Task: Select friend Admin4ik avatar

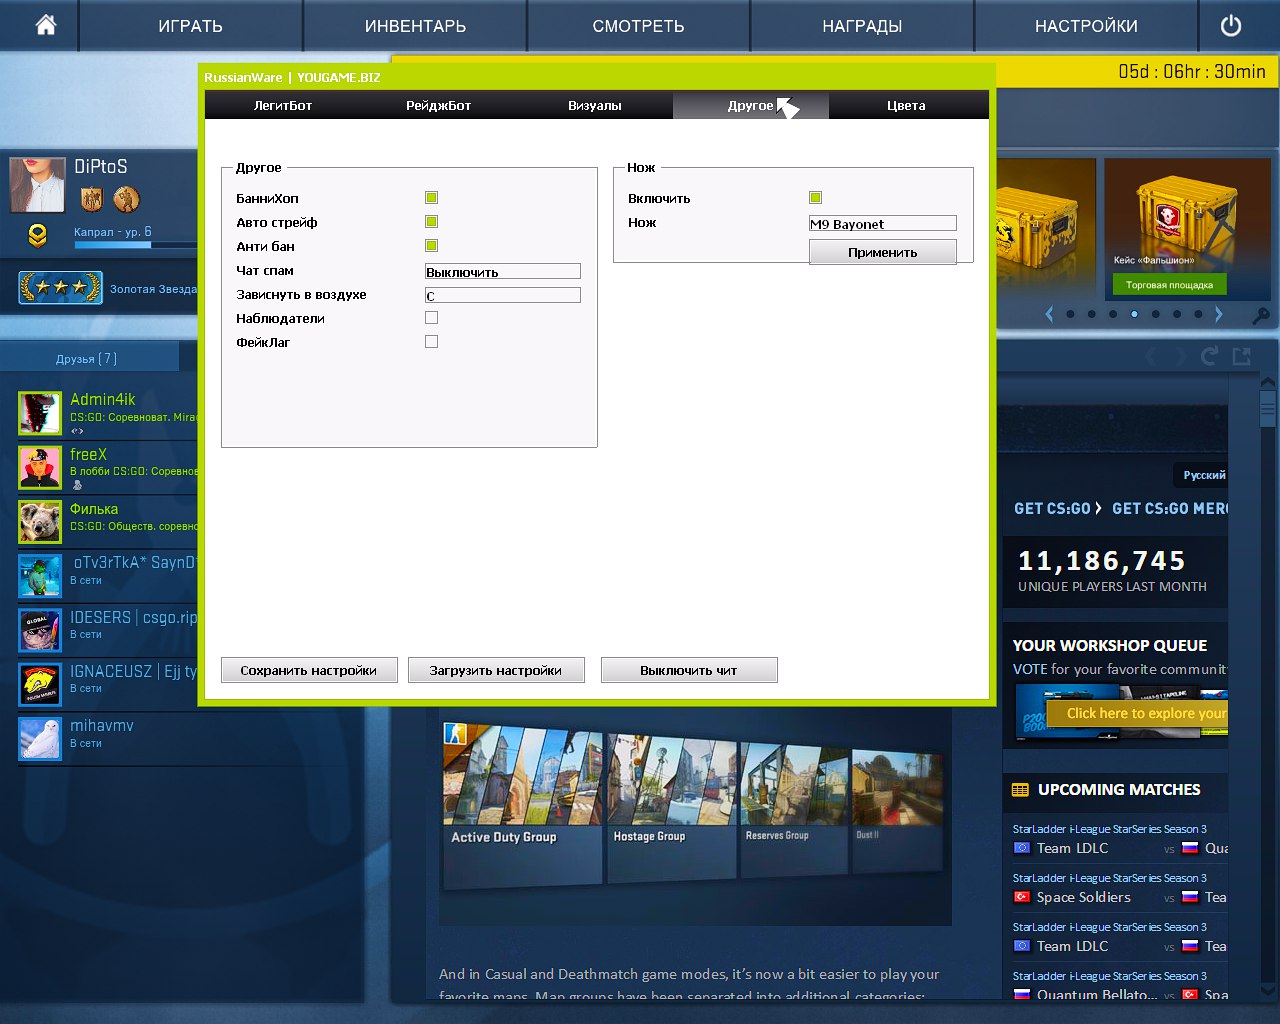Action: [x=40, y=414]
